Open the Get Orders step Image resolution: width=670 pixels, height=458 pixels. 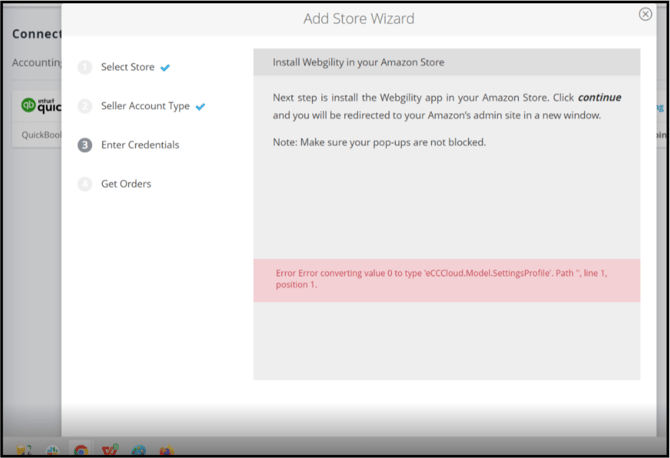point(126,184)
